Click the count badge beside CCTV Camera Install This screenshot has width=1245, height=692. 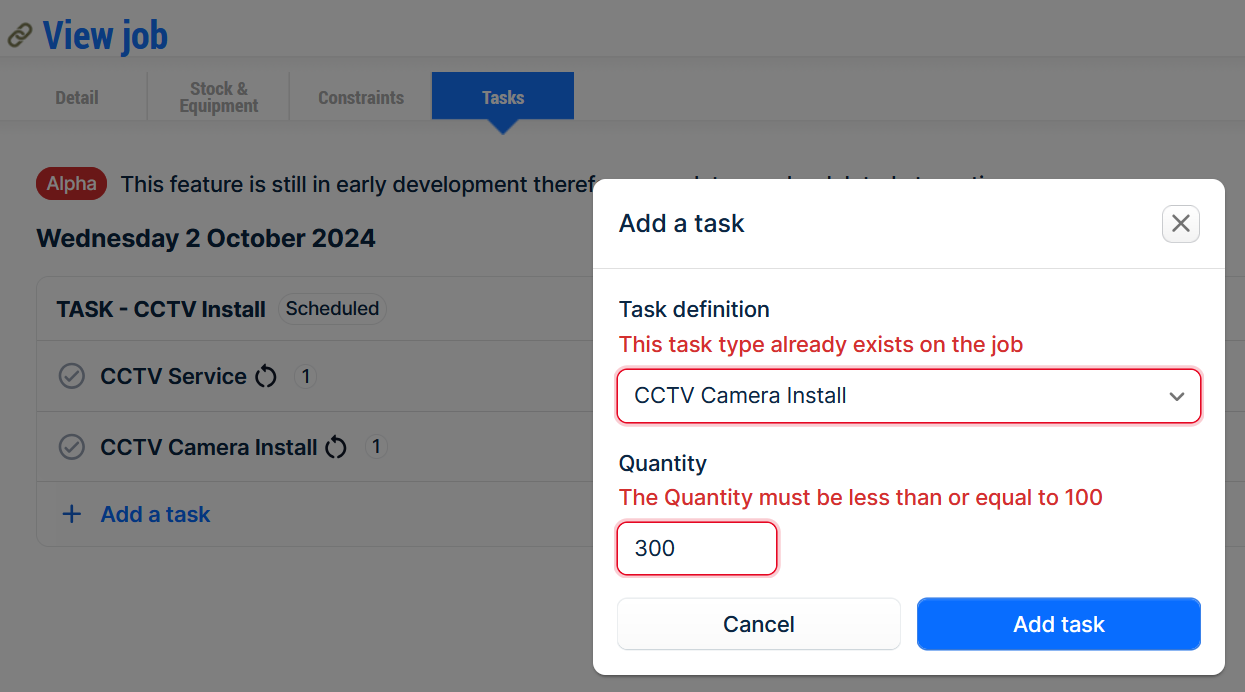coord(376,447)
